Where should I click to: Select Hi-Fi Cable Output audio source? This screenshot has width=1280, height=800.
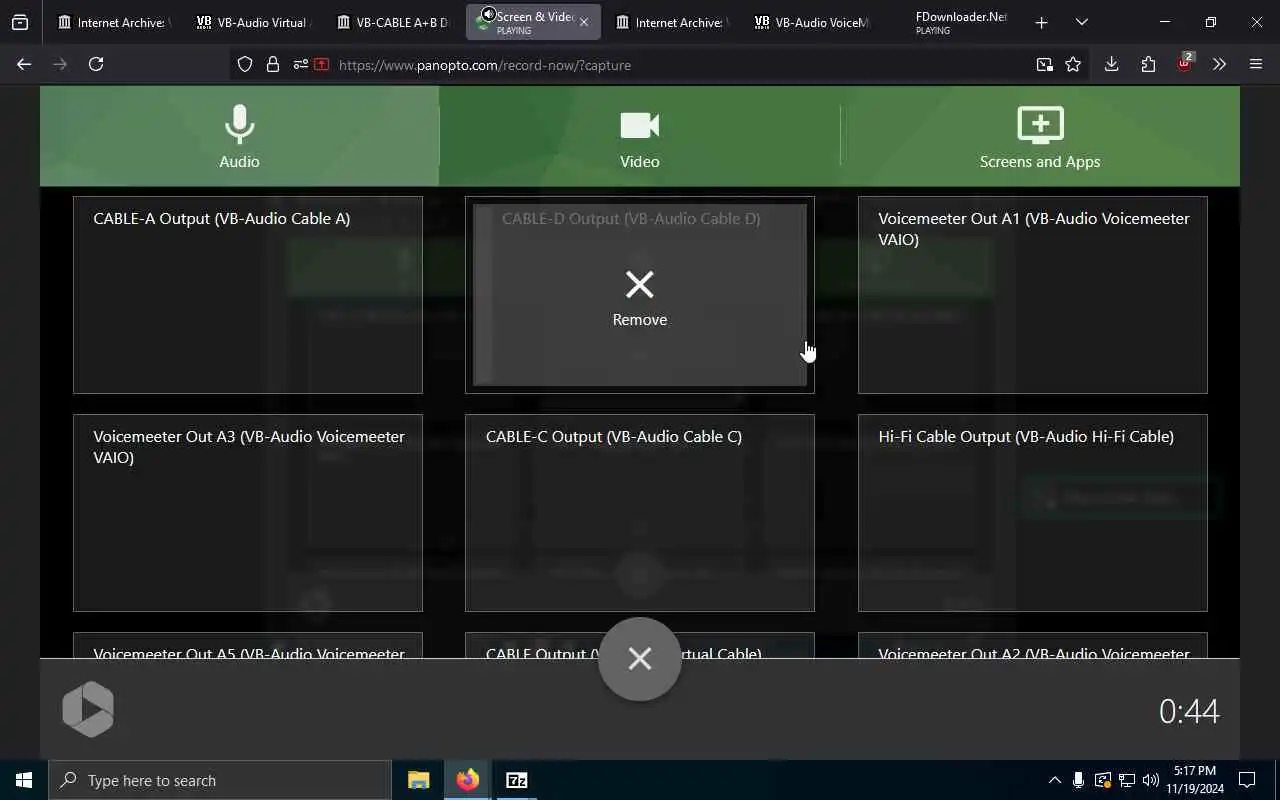(x=1033, y=513)
